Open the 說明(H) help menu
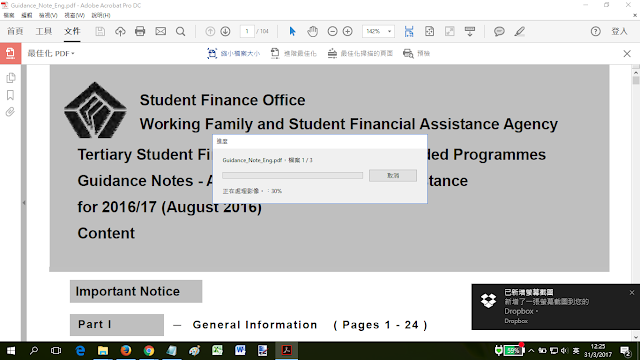This screenshot has height=360, width=640. tap(101, 15)
